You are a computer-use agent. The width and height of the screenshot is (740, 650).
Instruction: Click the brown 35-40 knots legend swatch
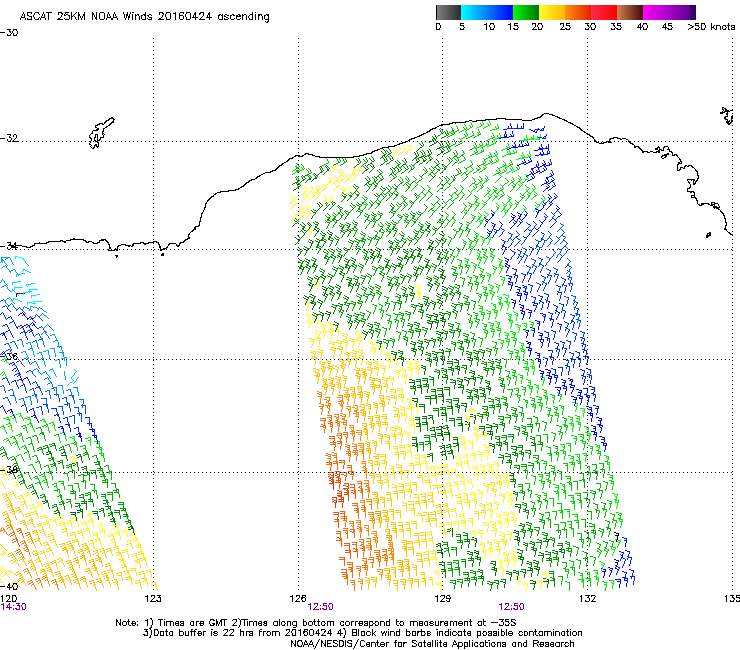630,12
